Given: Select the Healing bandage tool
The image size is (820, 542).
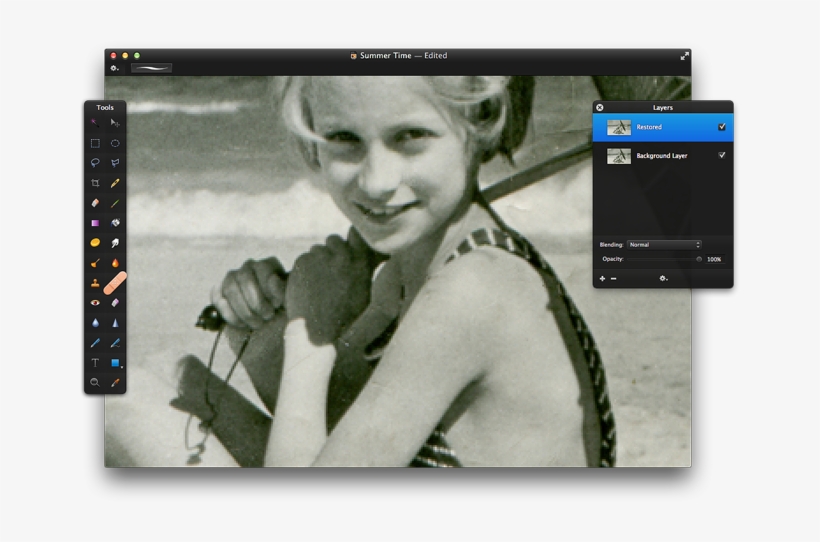Looking at the screenshot, I should point(115,283).
